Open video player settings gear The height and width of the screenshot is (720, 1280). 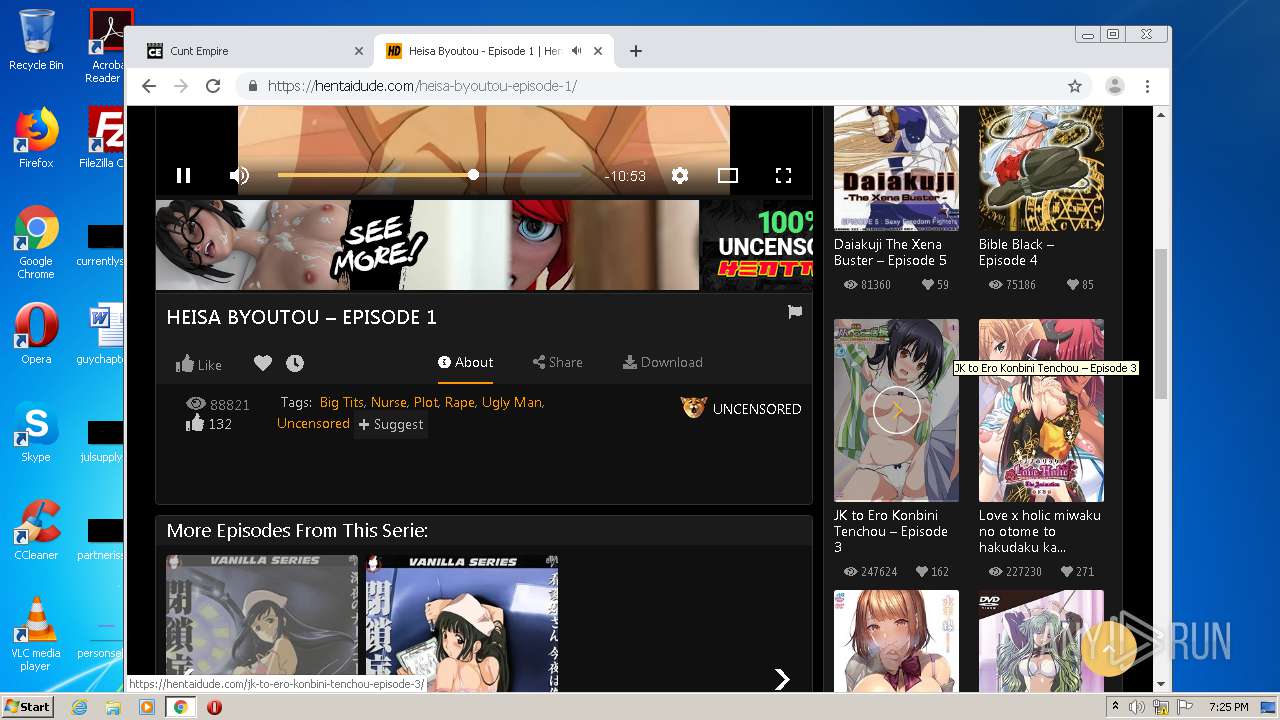click(680, 175)
